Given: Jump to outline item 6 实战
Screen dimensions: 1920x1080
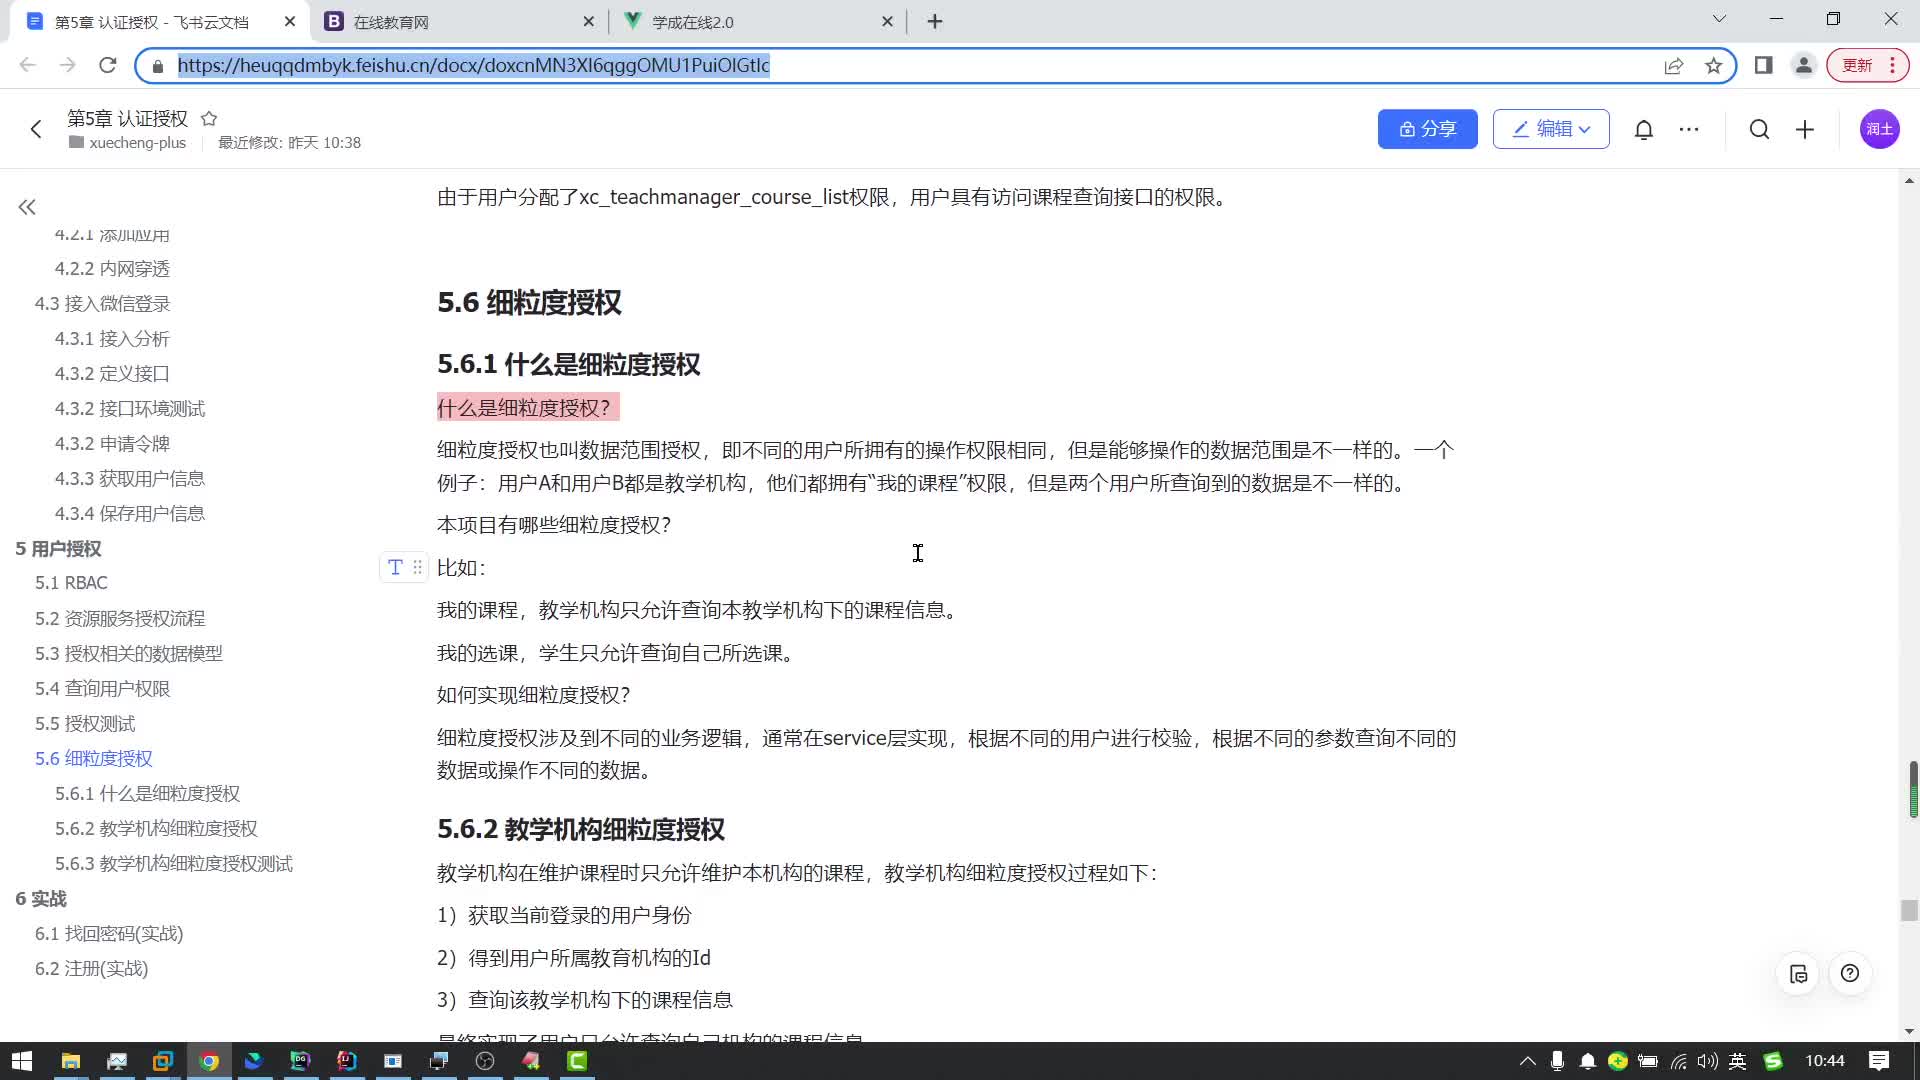Looking at the screenshot, I should 41,899.
